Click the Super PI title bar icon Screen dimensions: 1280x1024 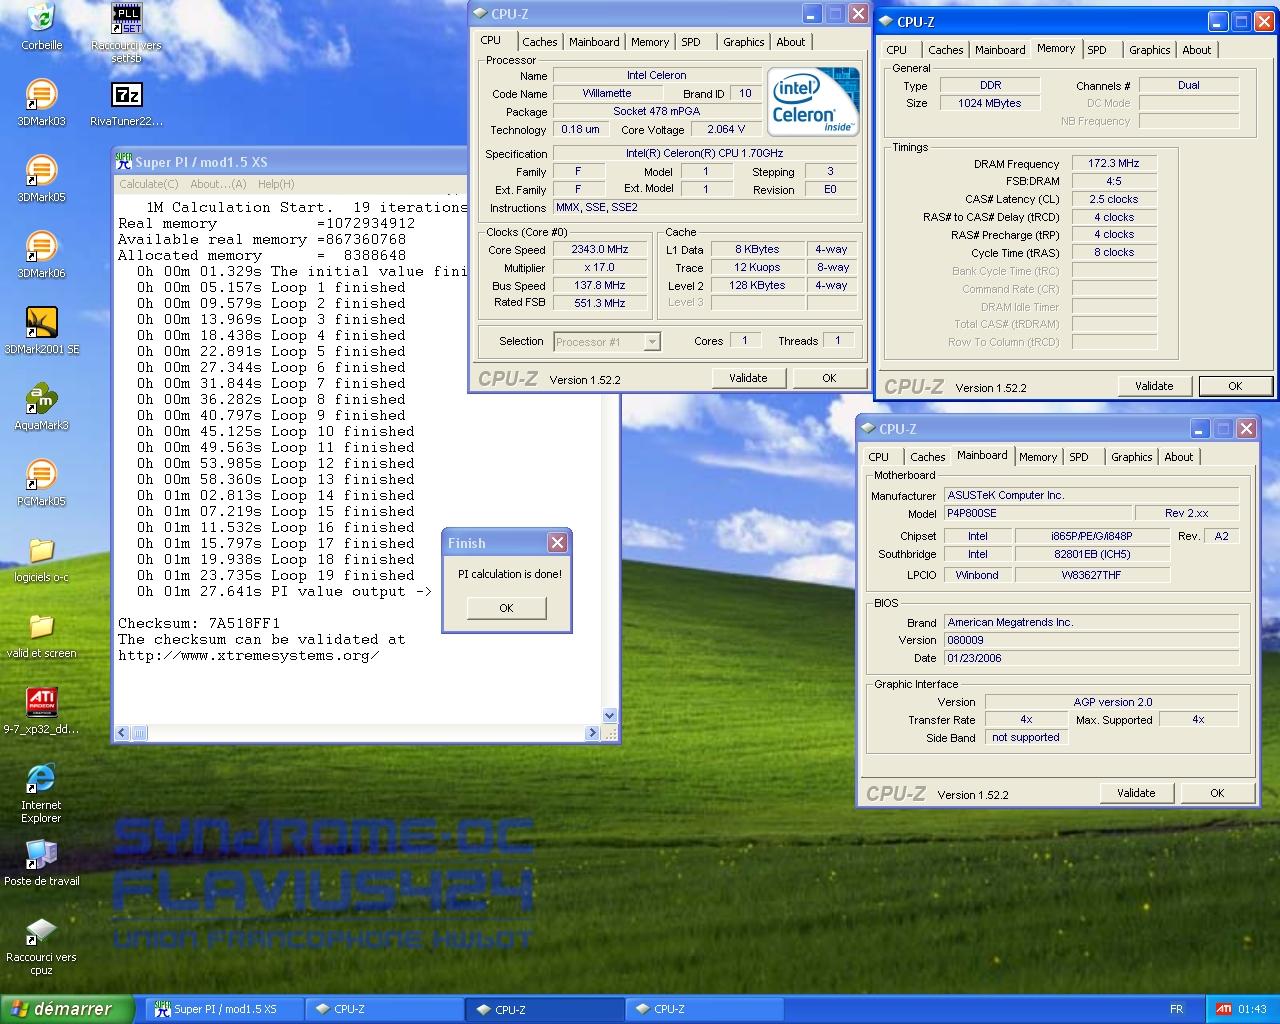tap(123, 161)
